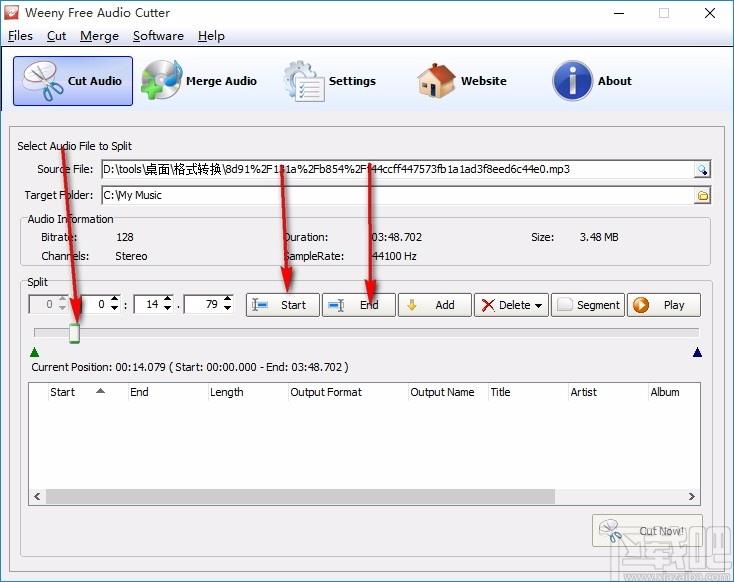The image size is (734, 582).
Task: Open the Cut Audio tab
Action: [73, 81]
